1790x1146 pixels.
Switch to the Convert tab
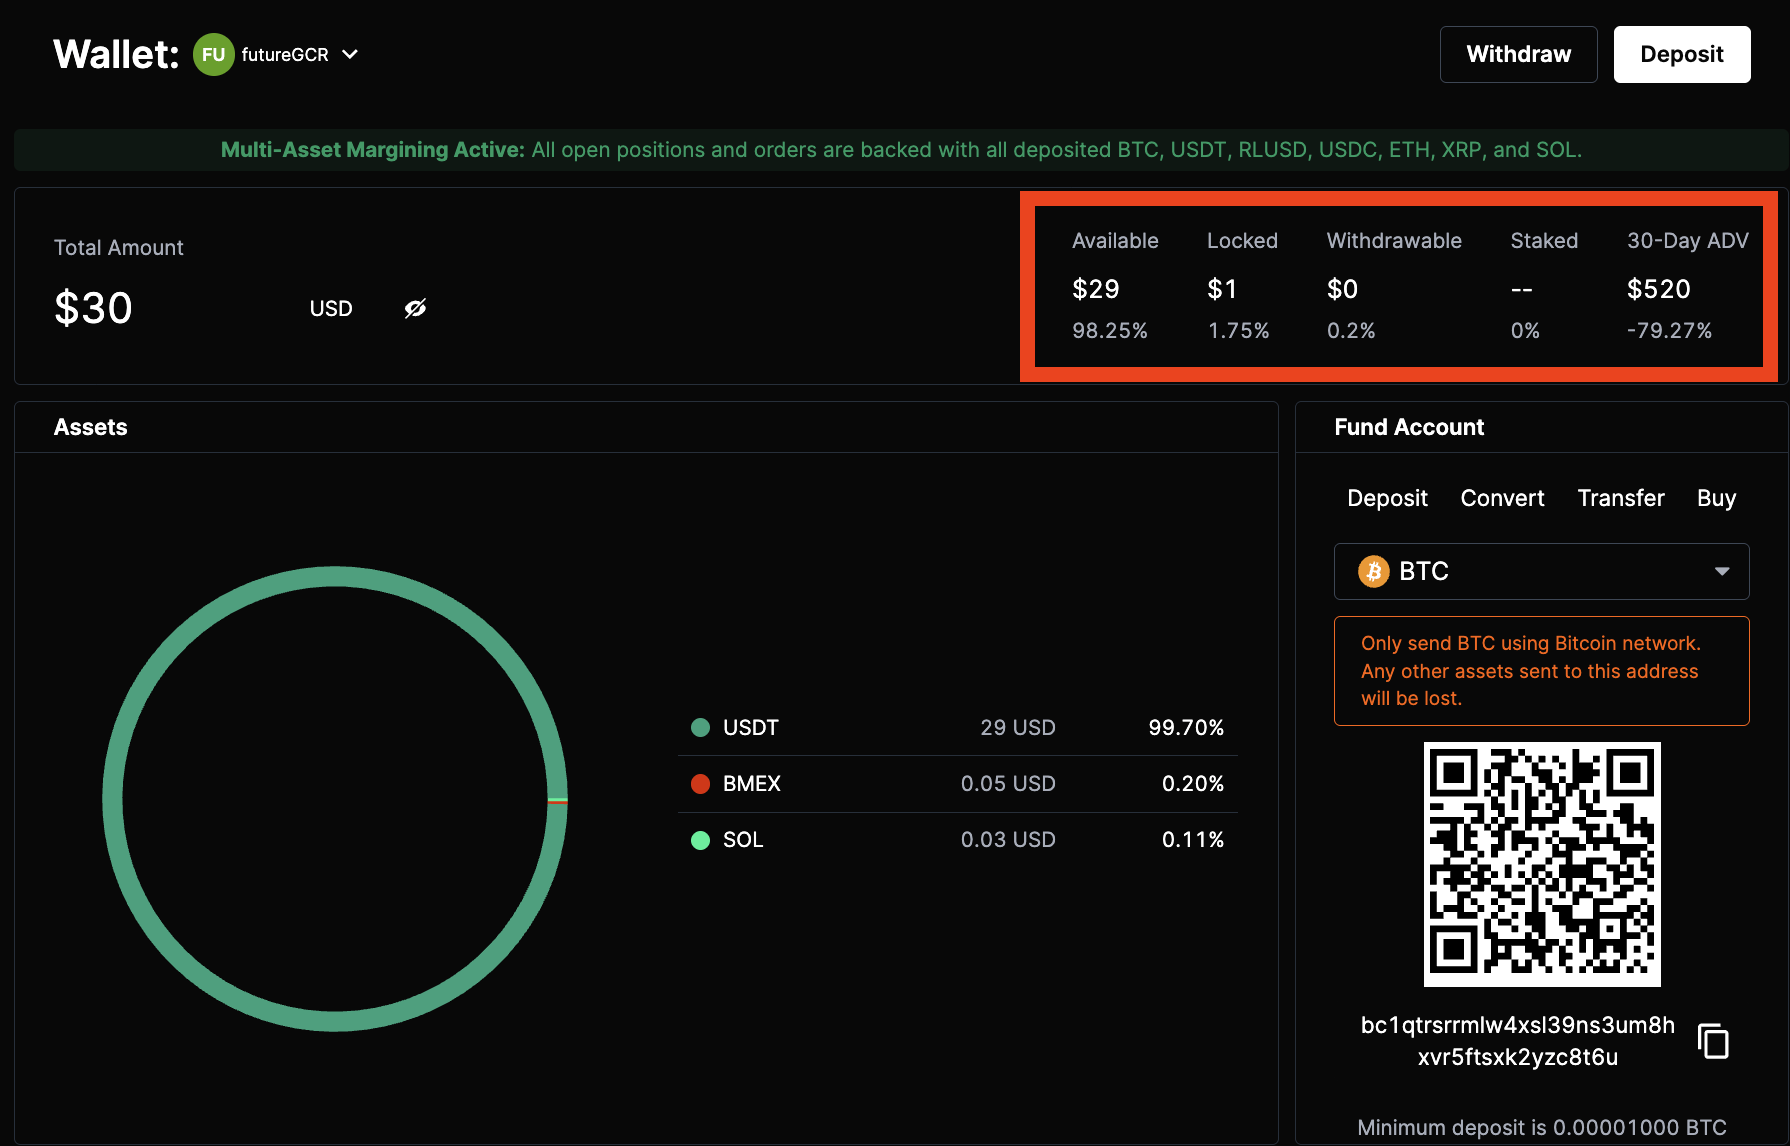[x=1502, y=498]
